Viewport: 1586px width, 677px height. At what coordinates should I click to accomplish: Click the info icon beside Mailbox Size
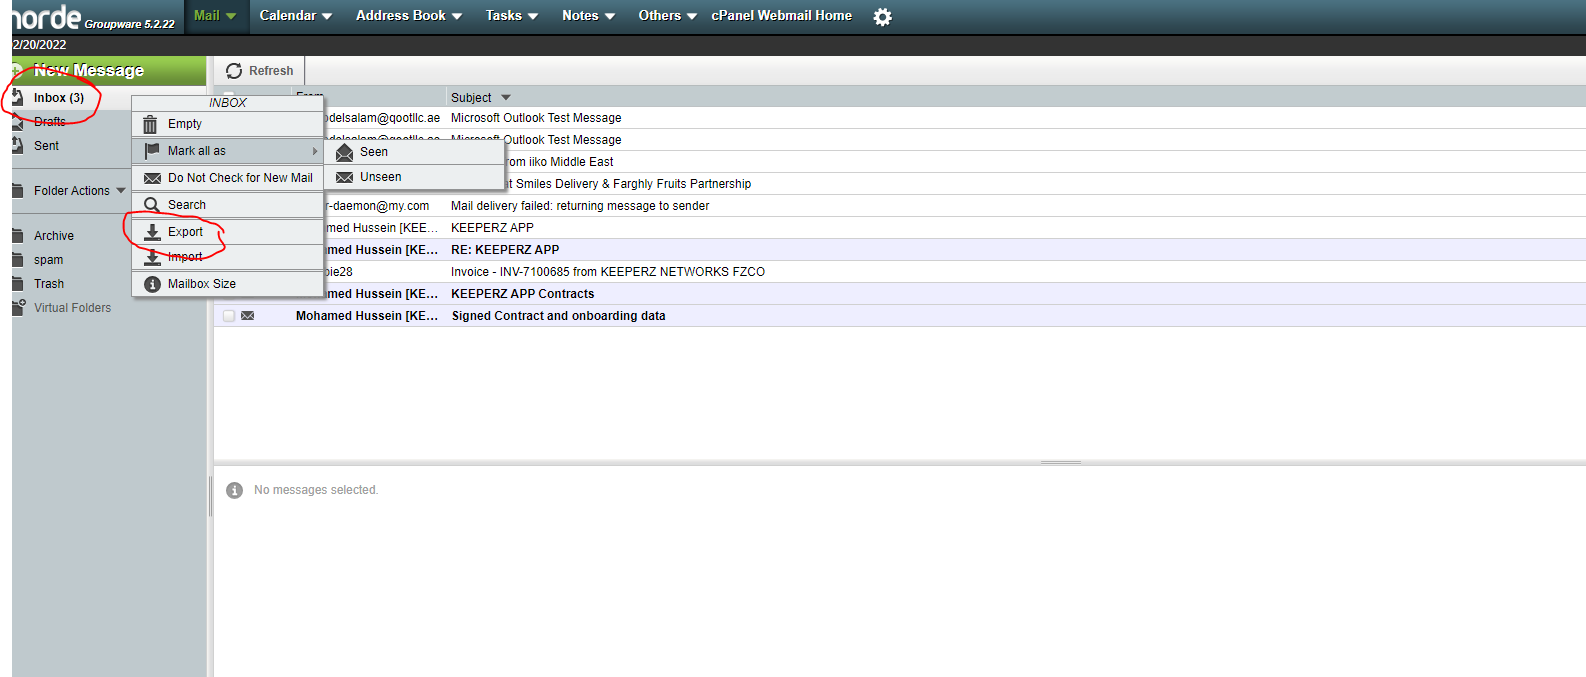point(152,284)
